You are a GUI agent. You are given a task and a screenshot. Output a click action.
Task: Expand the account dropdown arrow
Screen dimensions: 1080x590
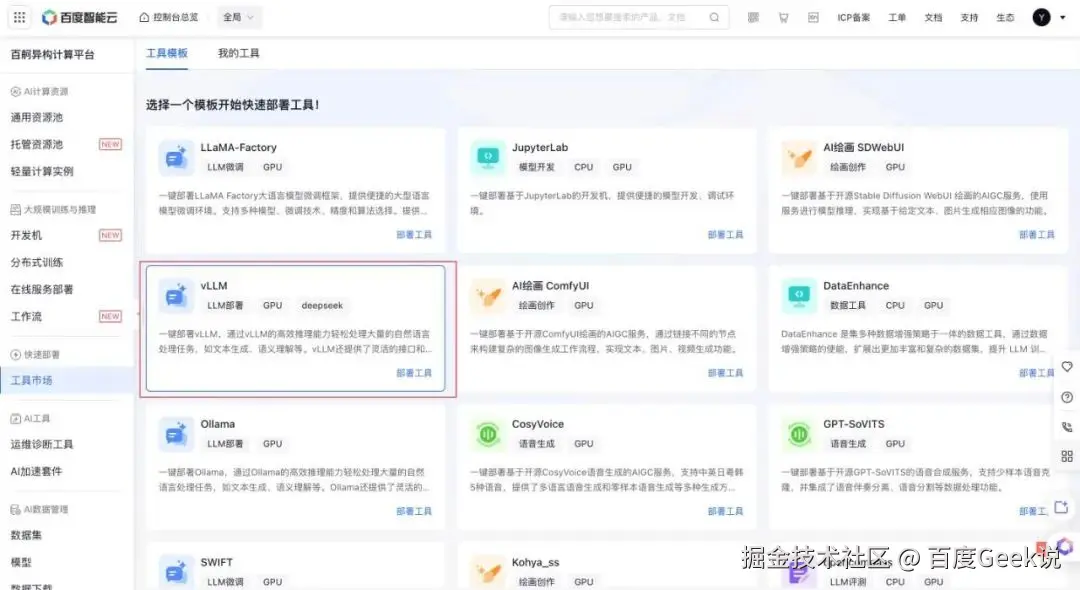pyautogui.click(x=1062, y=17)
